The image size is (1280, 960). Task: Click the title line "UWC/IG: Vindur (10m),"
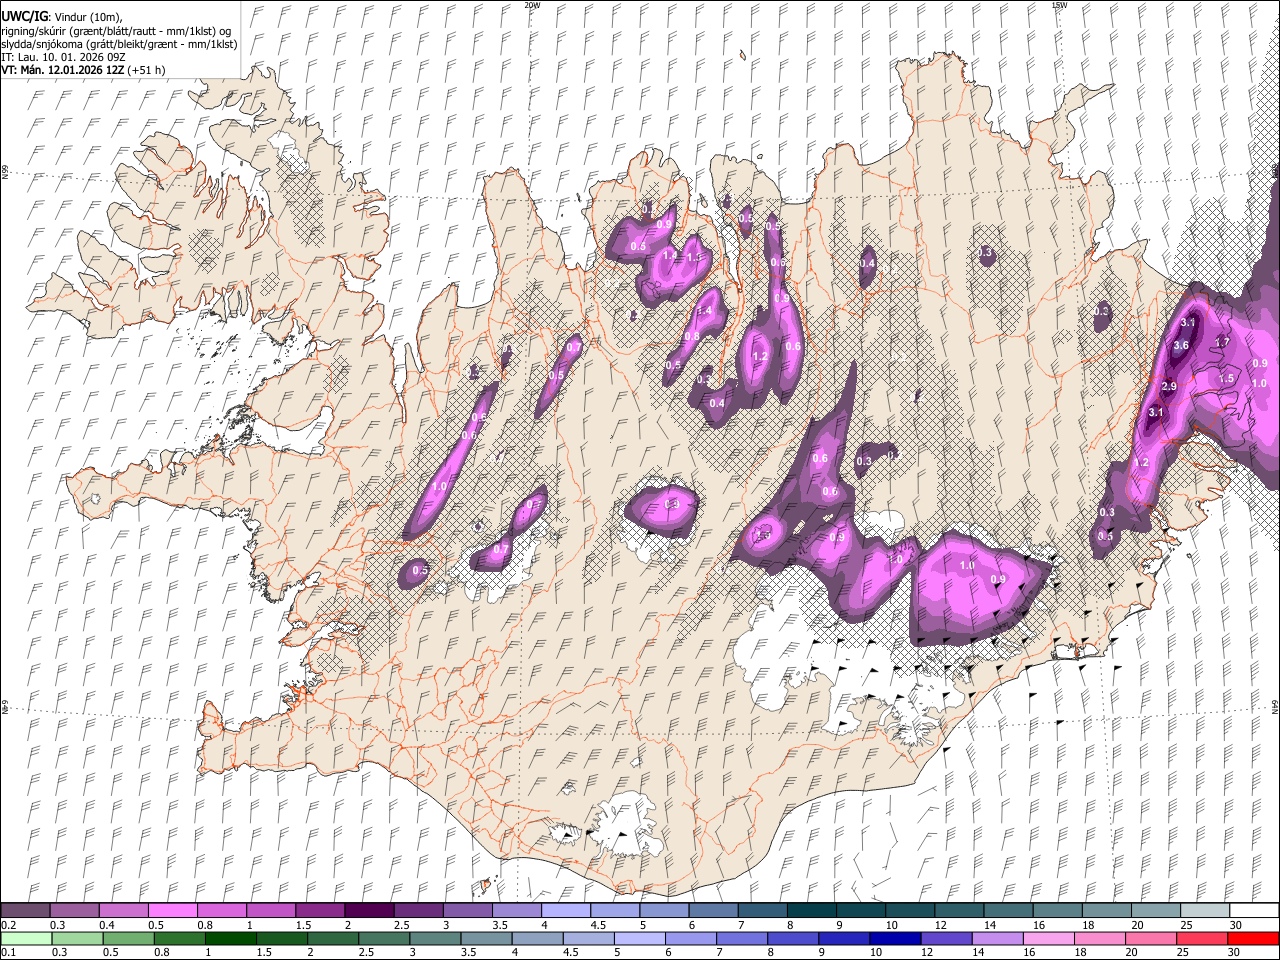click(x=62, y=16)
